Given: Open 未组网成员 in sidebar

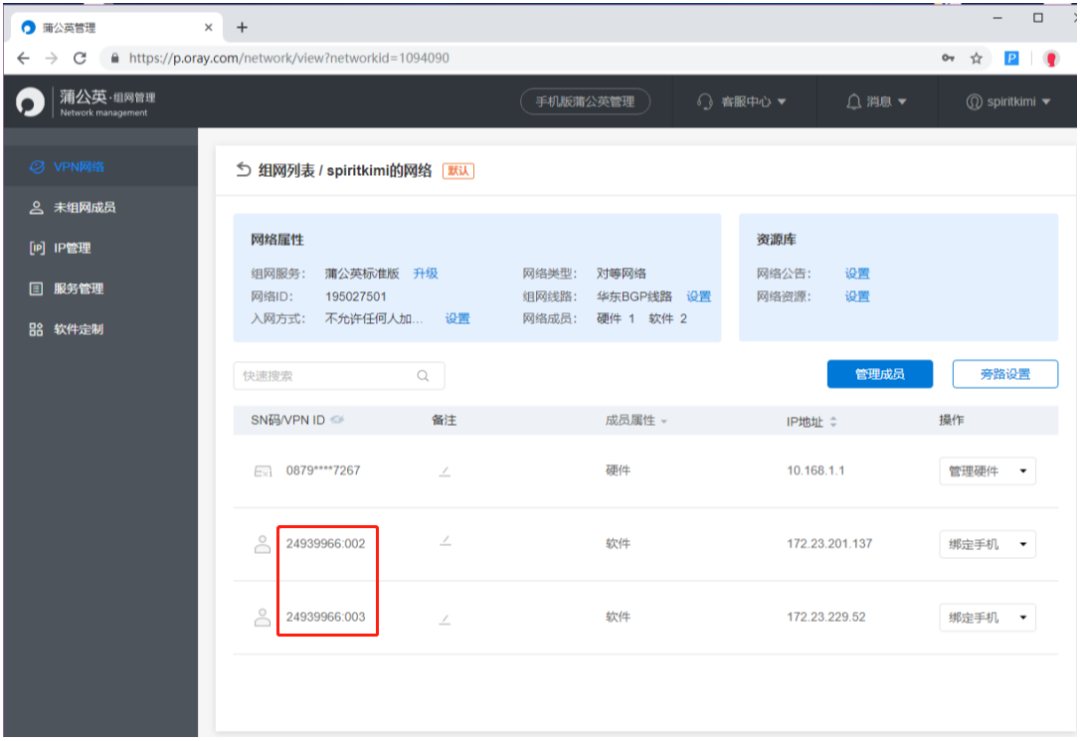Looking at the screenshot, I should [101, 207].
